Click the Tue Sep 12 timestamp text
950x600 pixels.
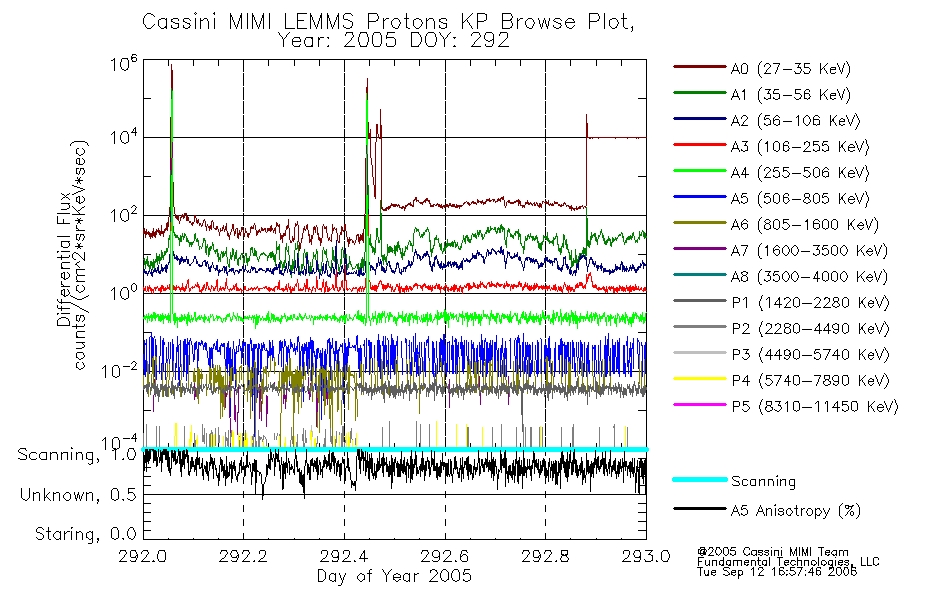point(777,572)
